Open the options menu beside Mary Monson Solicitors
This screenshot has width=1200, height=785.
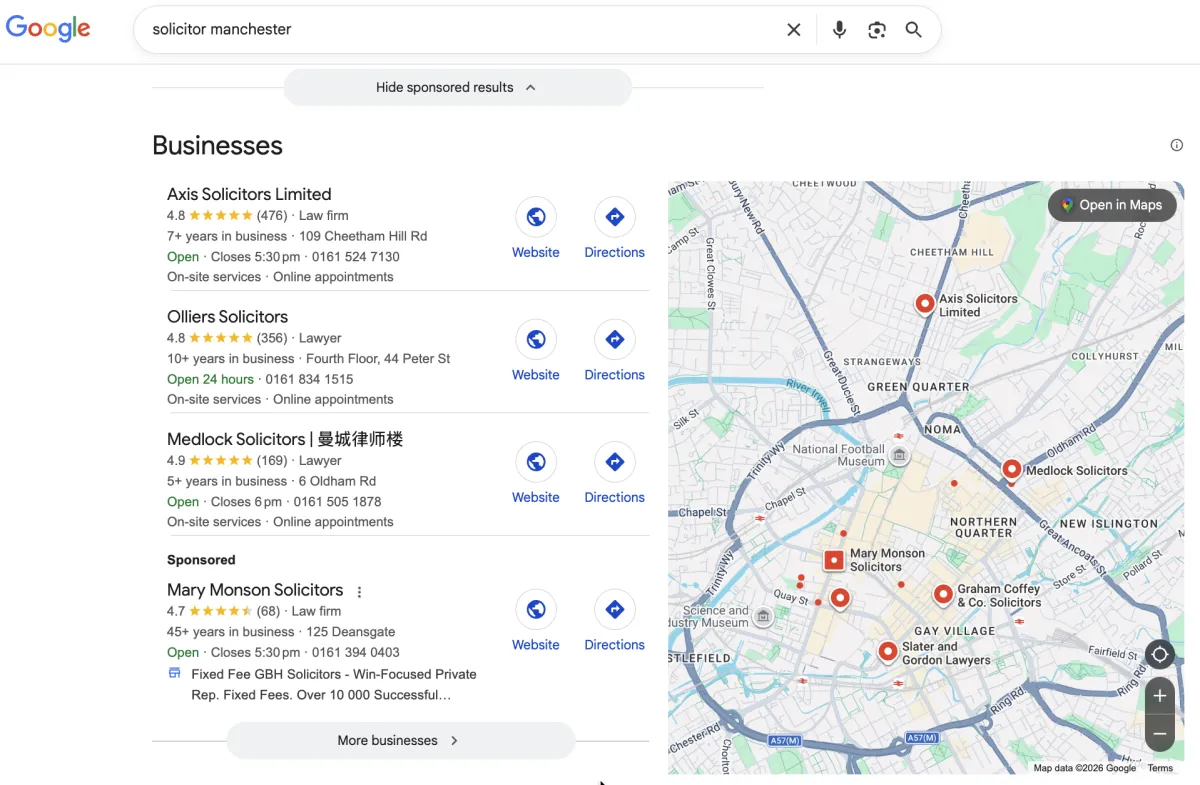tap(360, 592)
